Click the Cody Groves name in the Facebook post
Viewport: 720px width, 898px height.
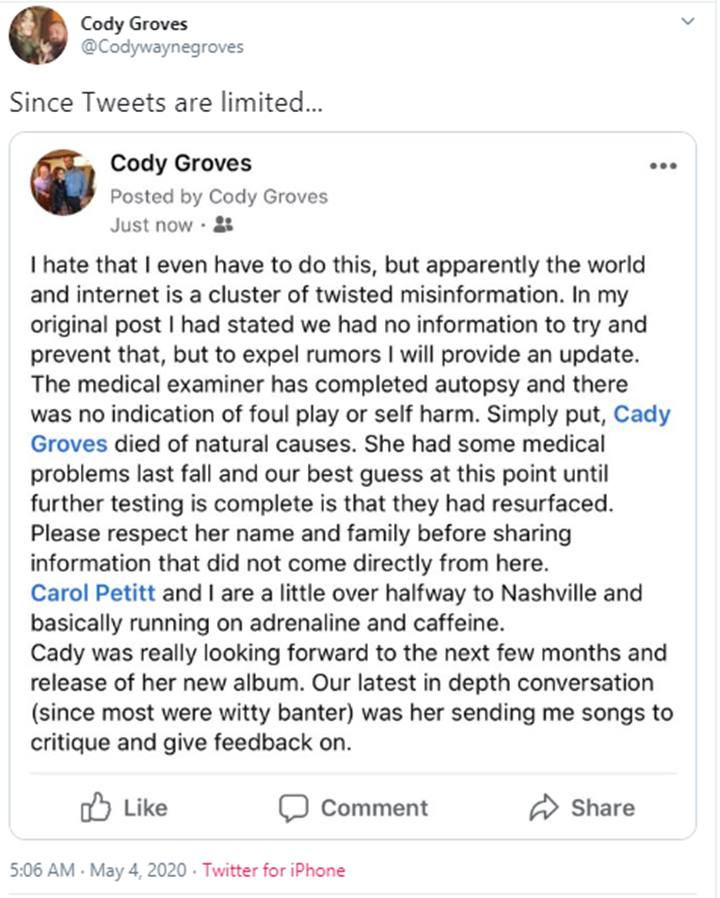180,163
